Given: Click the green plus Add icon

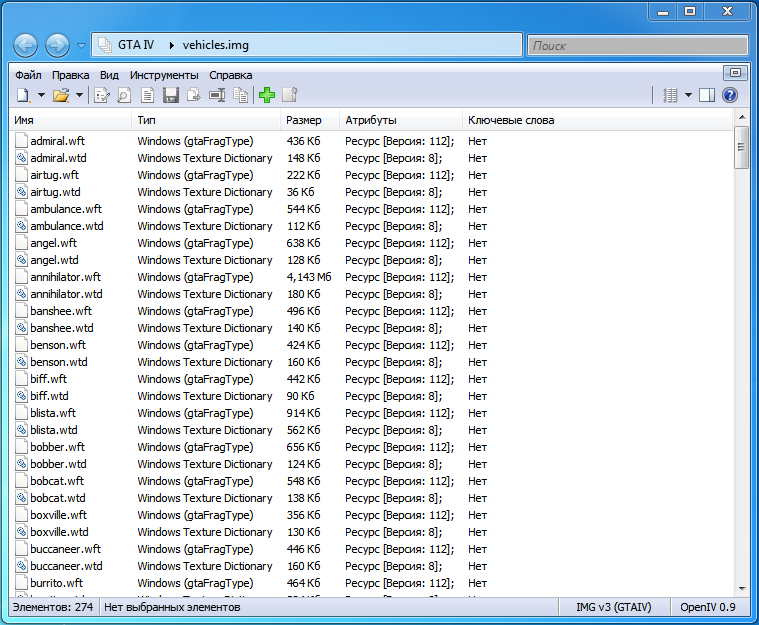Looking at the screenshot, I should coord(267,95).
